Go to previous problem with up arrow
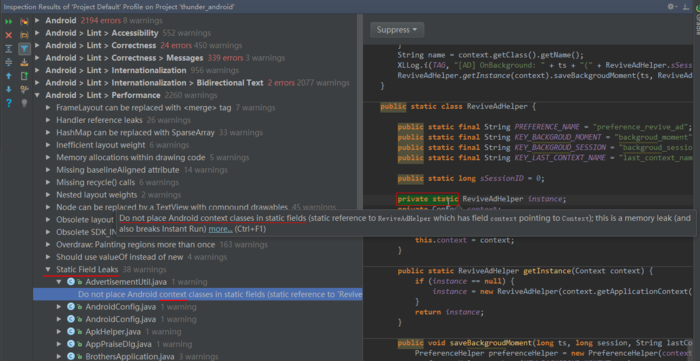The height and width of the screenshot is (361, 700). (x=8, y=76)
